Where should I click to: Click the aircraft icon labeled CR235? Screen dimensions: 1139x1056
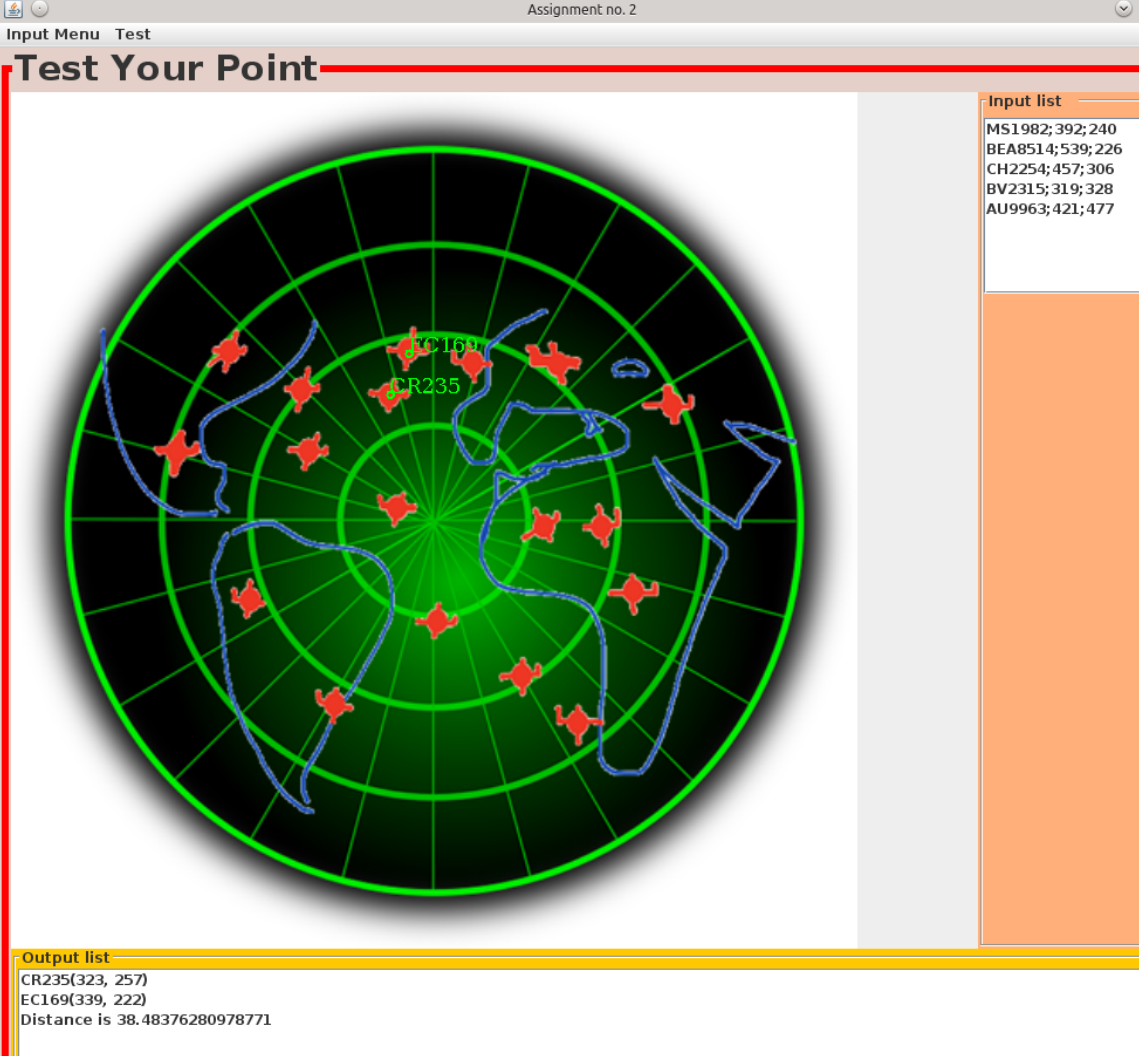pyautogui.click(x=390, y=396)
